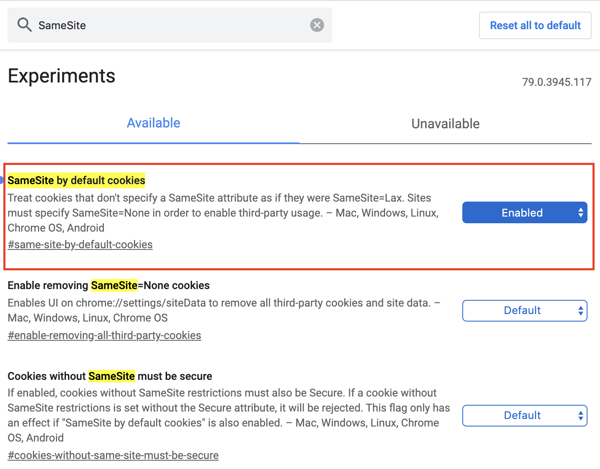The image size is (600, 469).
Task: Click the version number 79.0.3945.117
Action: [556, 82]
